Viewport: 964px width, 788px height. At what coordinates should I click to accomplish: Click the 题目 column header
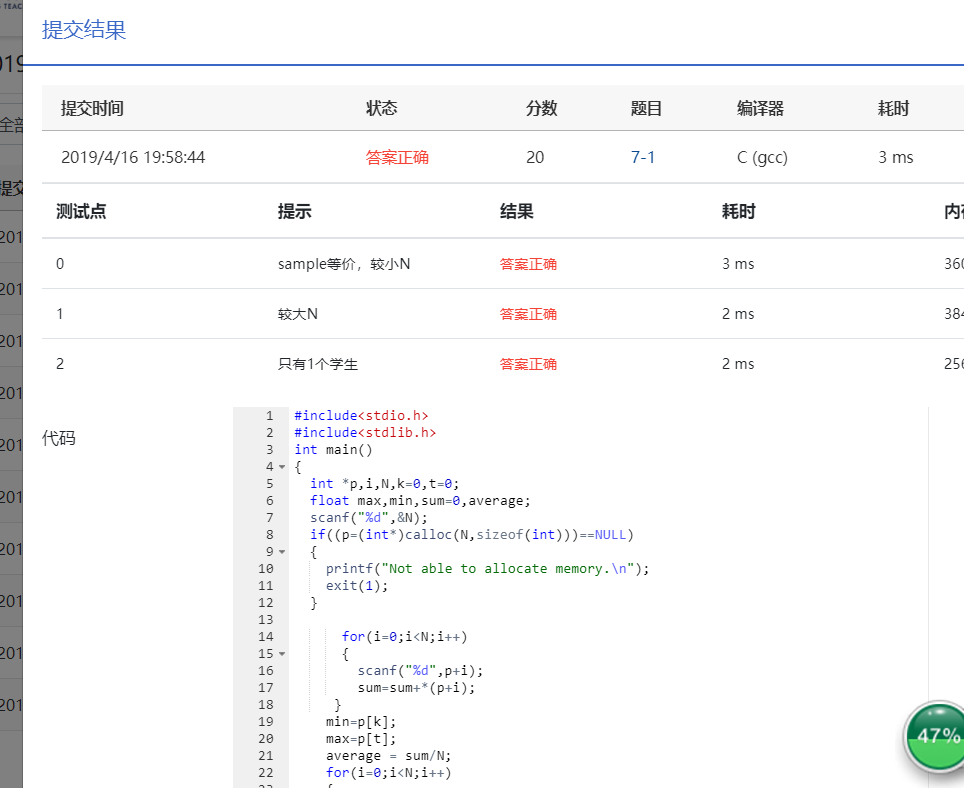[x=646, y=108]
